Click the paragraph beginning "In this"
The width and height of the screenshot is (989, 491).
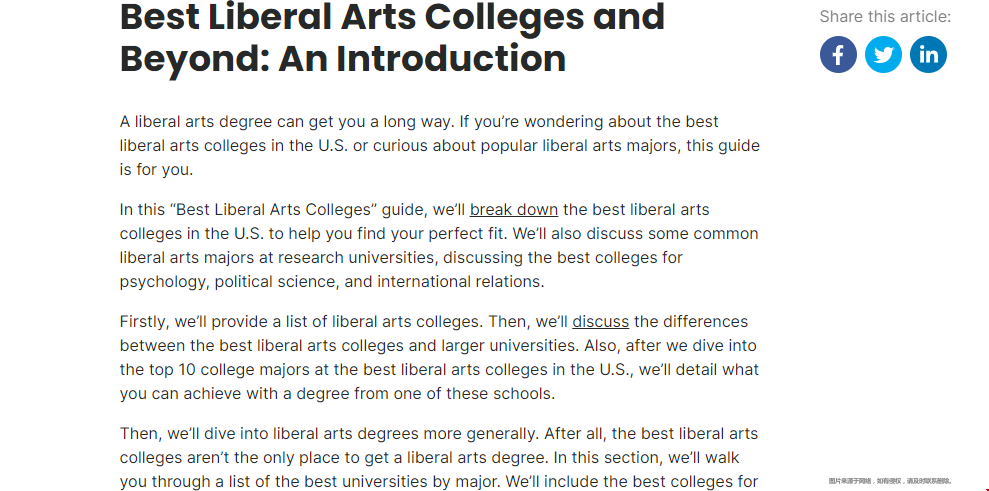click(439, 246)
